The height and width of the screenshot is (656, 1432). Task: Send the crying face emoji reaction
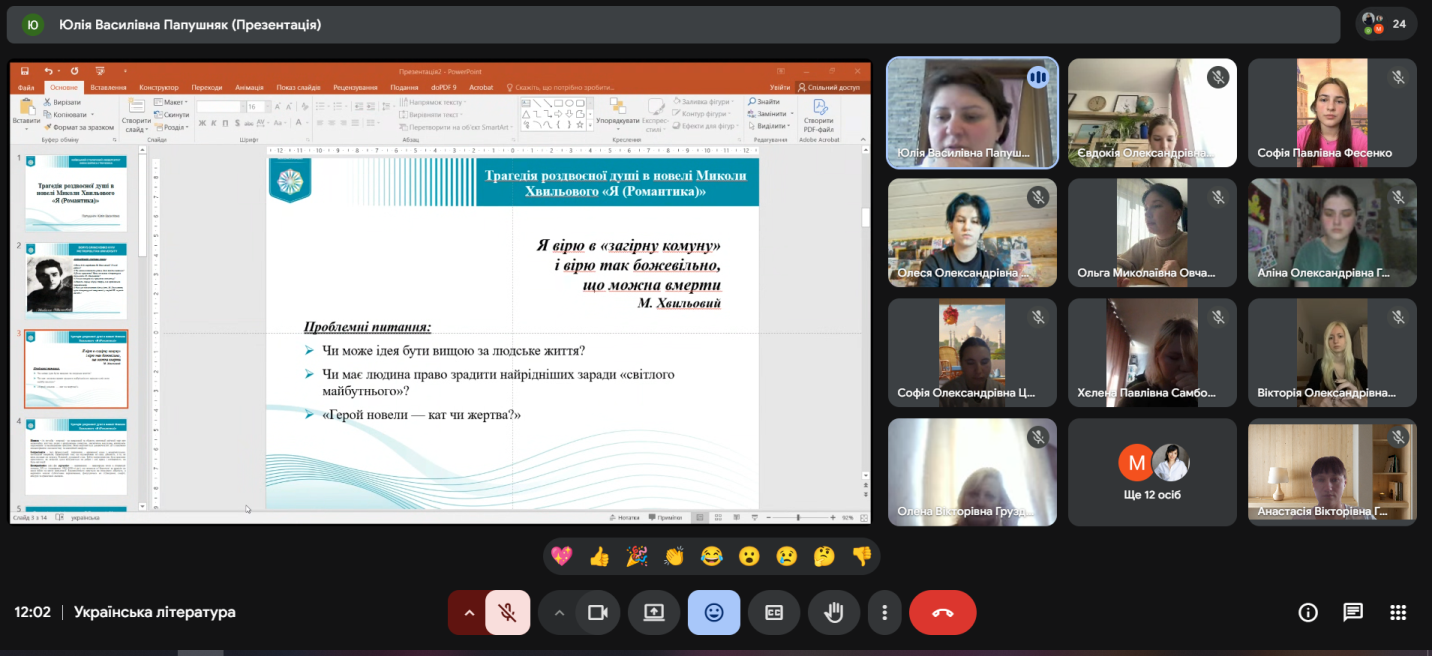787,556
